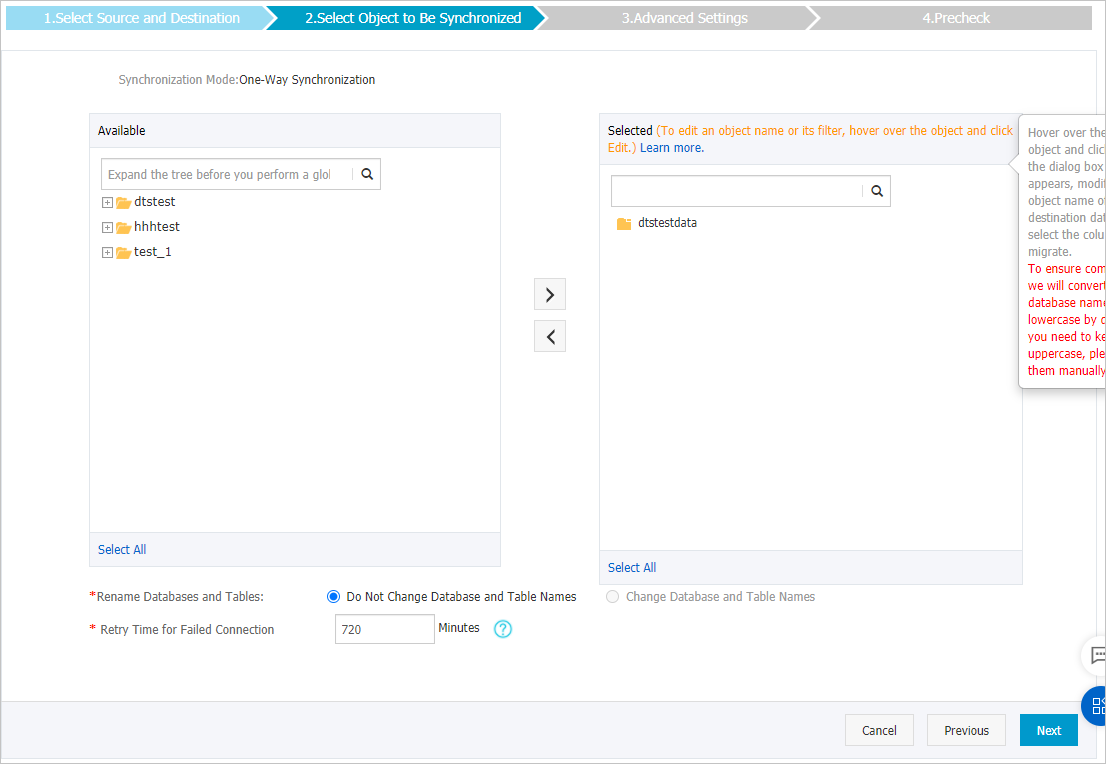This screenshot has height=764, width=1106.
Task: Click the dtstest folder icon
Action: (123, 201)
